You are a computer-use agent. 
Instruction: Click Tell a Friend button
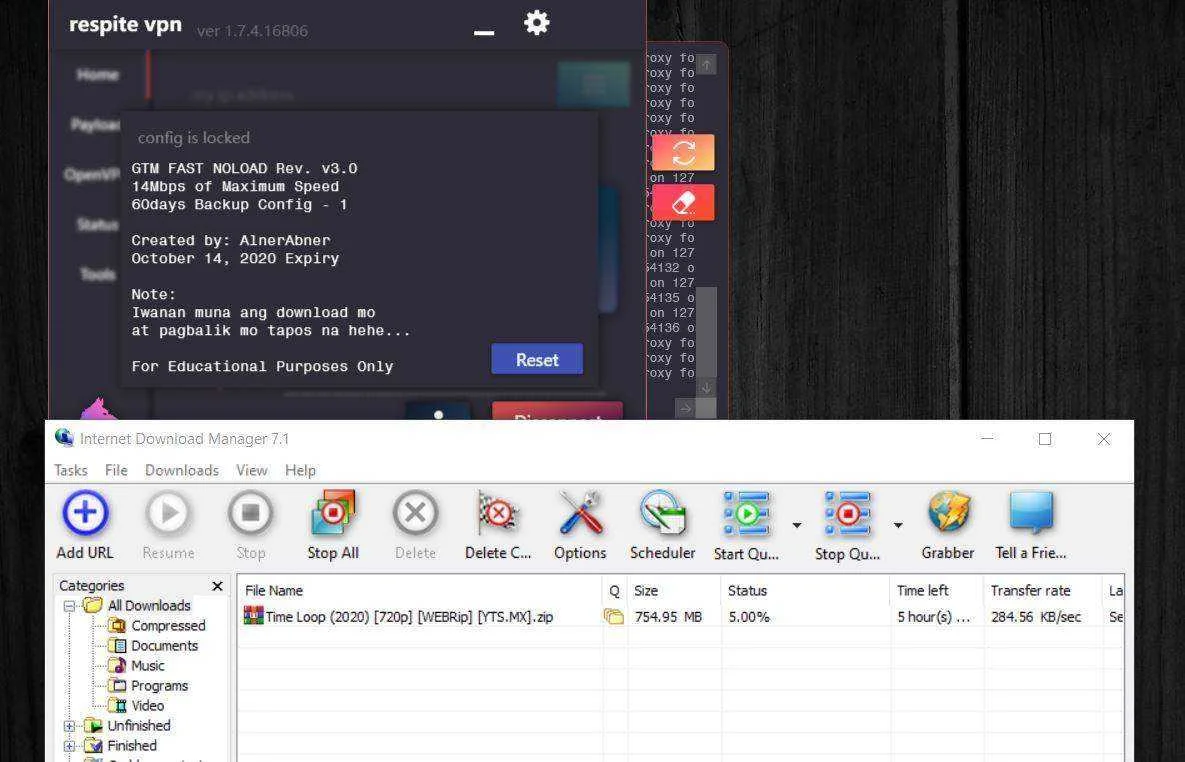point(1031,525)
